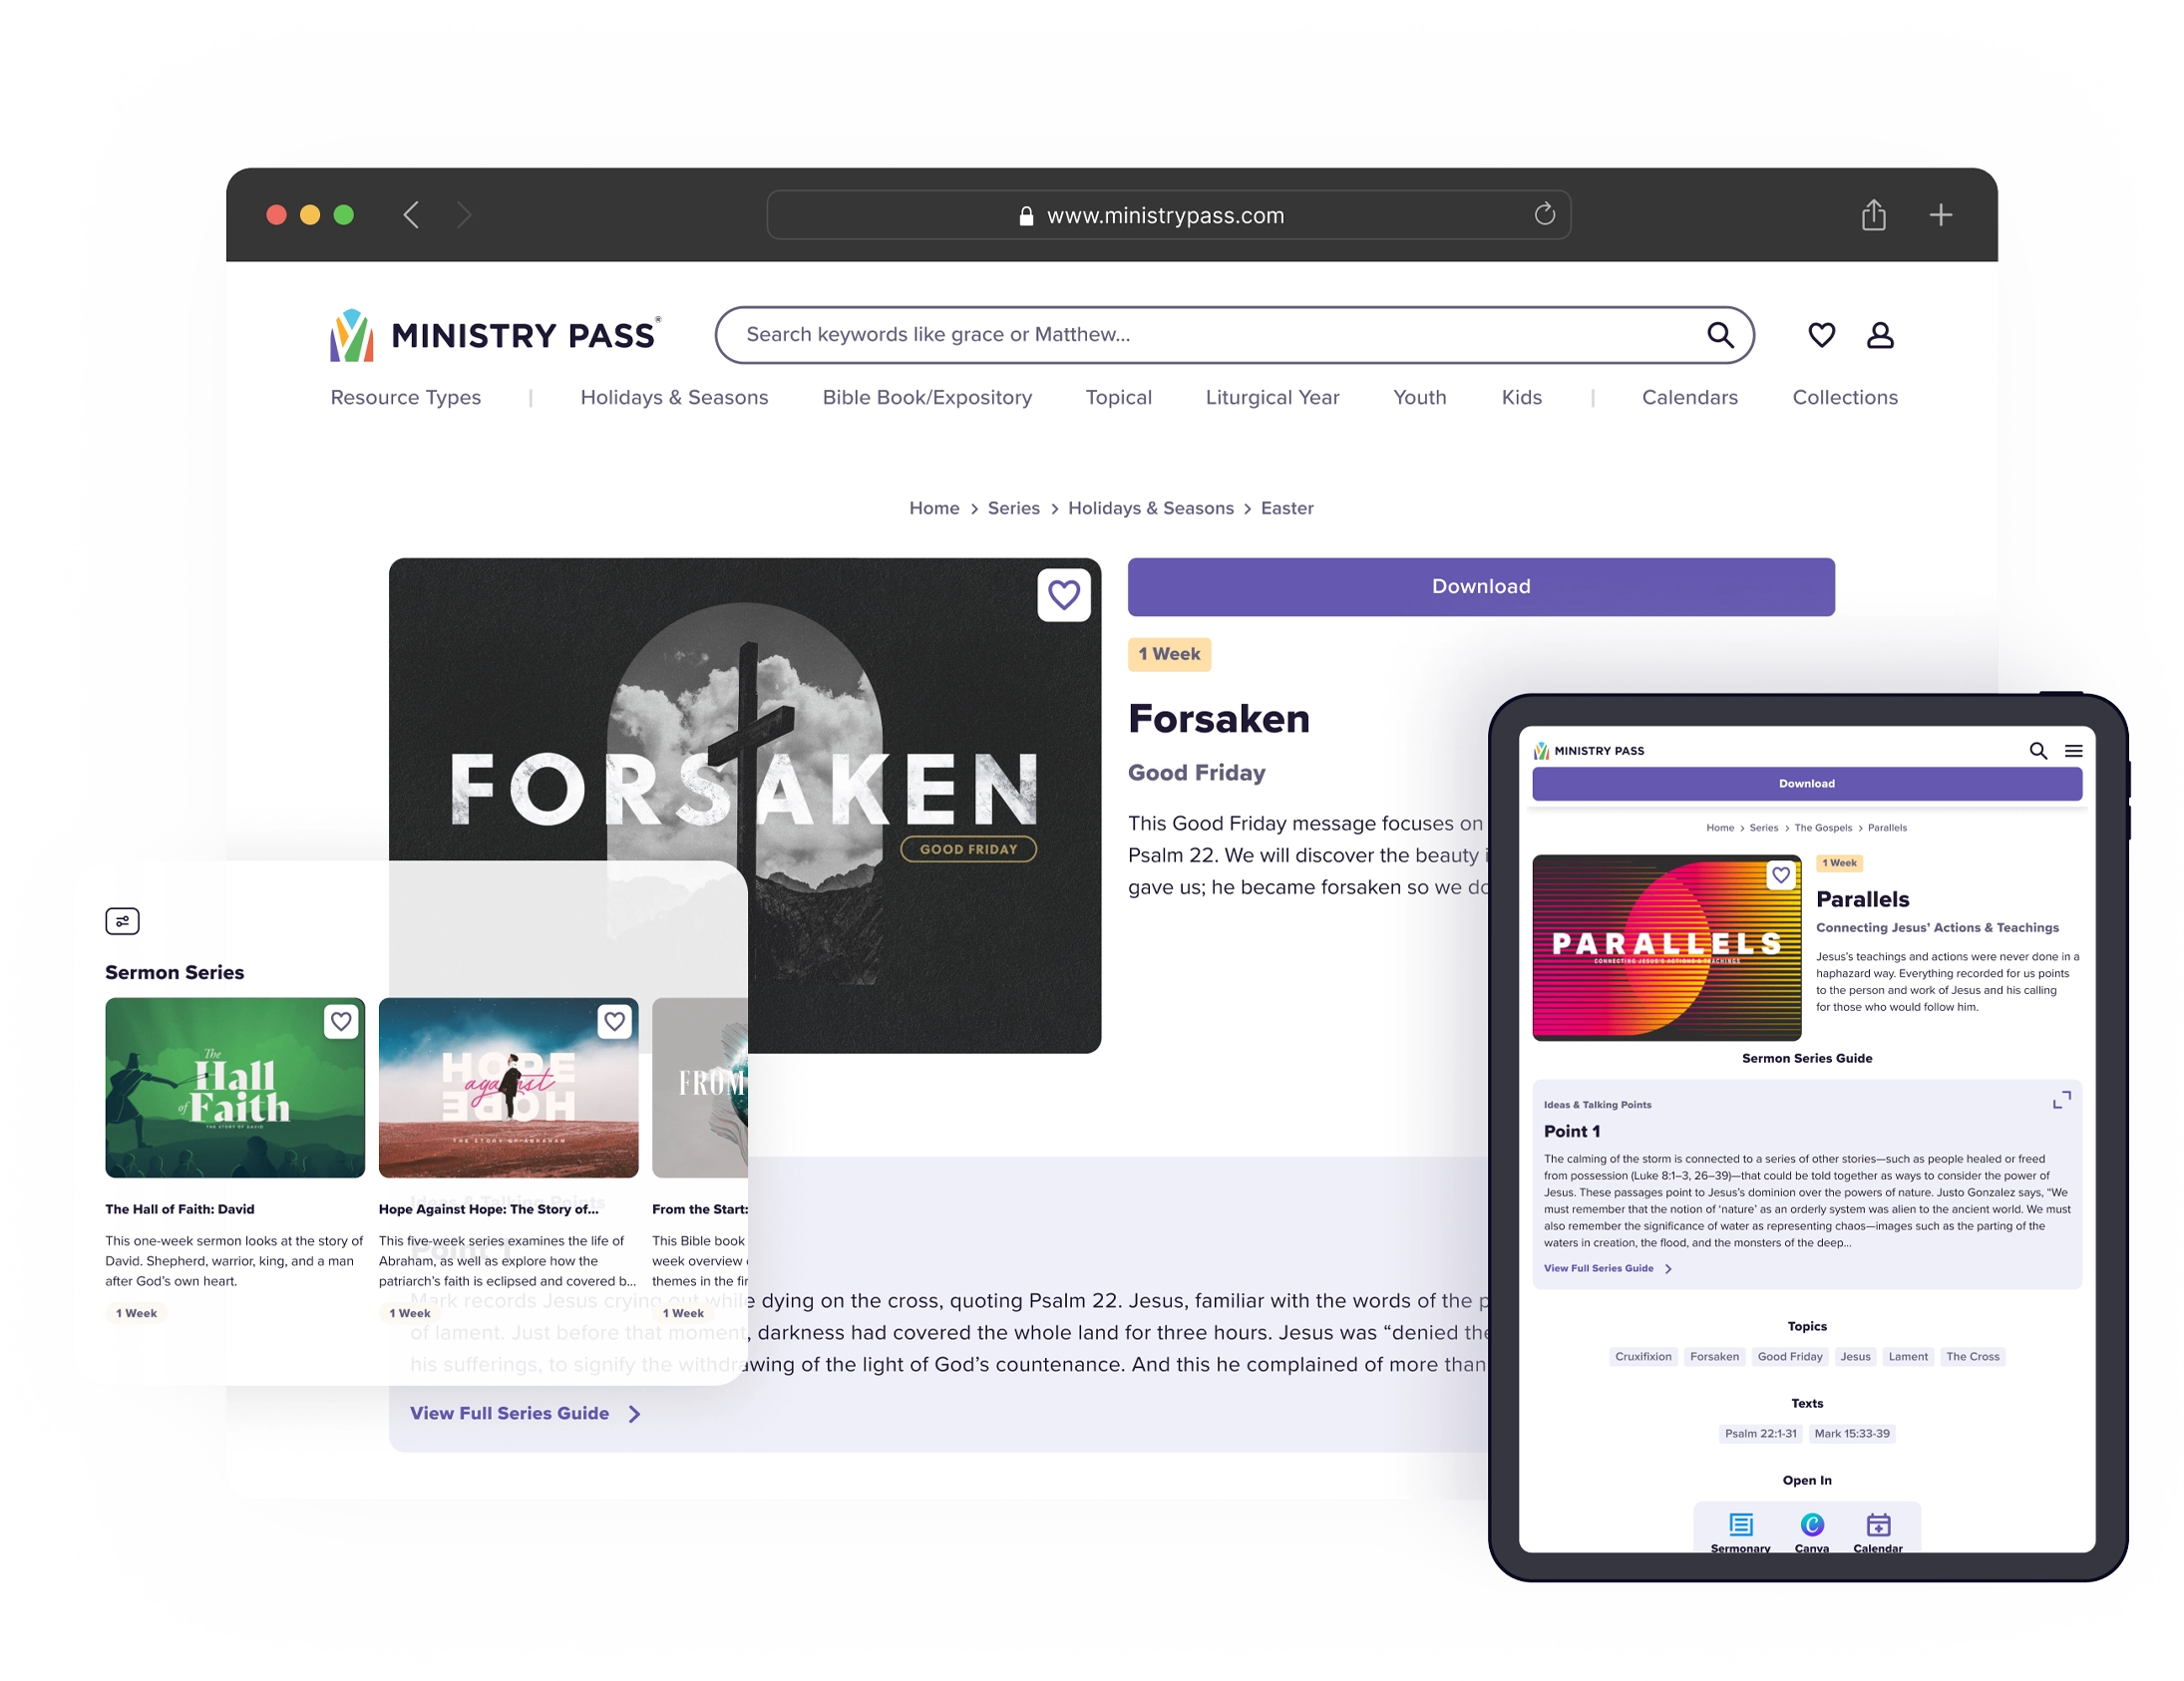The image size is (2184, 1681).
Task: Reload the page via refresh icon
Action: [x=1544, y=215]
